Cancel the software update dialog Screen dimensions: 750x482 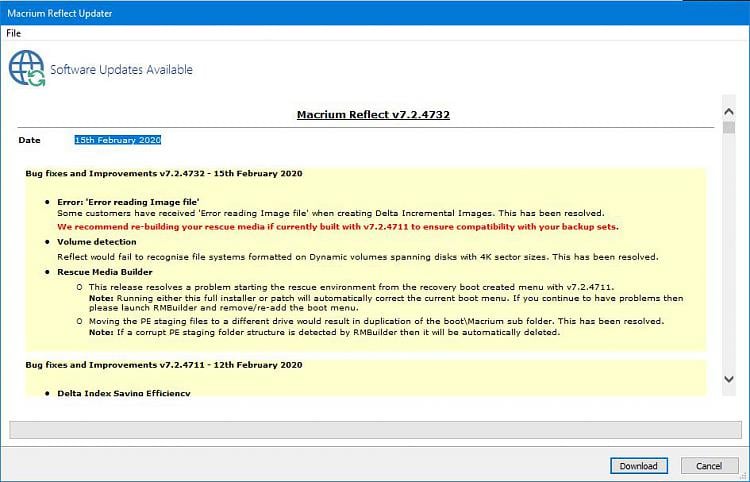coord(709,466)
